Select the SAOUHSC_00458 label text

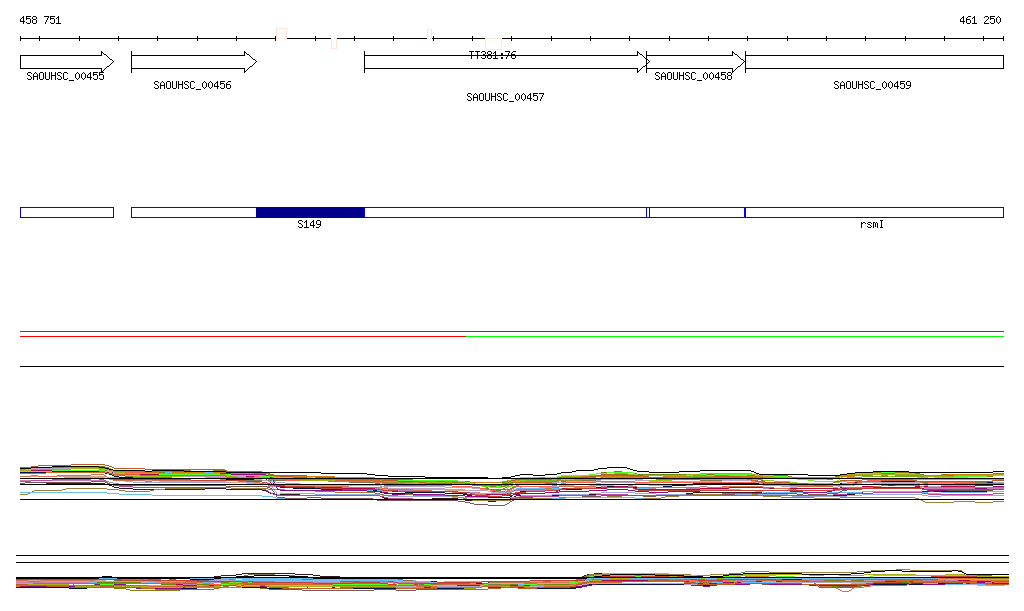pos(693,76)
